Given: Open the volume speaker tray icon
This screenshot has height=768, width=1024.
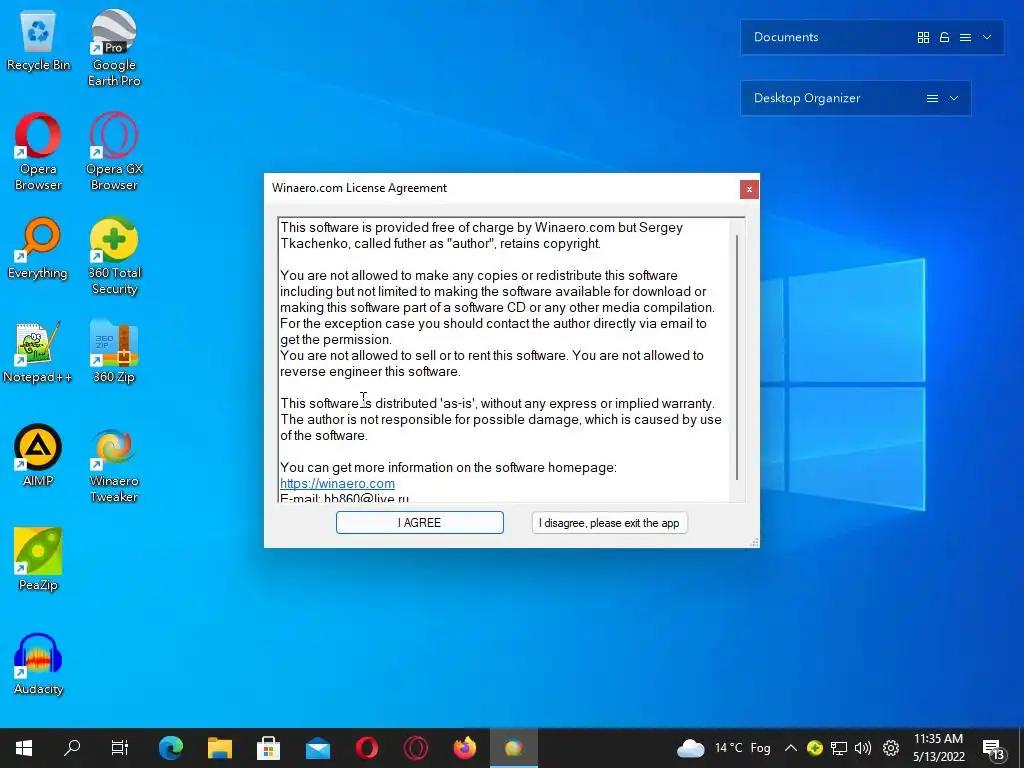Looking at the screenshot, I should pos(863,748).
